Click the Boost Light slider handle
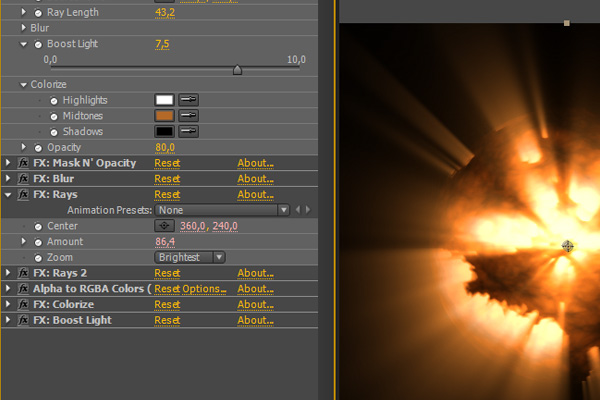The height and width of the screenshot is (400, 600). click(x=237, y=70)
